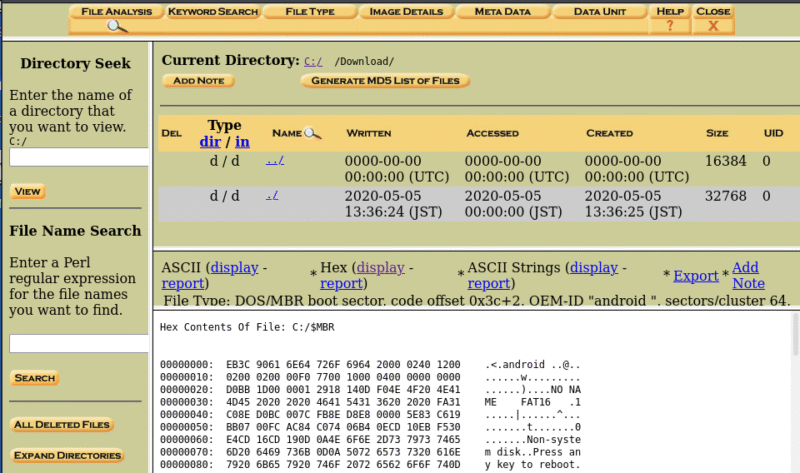Click the orange X Close icon
Screen dimensions: 800x473
[713, 27]
